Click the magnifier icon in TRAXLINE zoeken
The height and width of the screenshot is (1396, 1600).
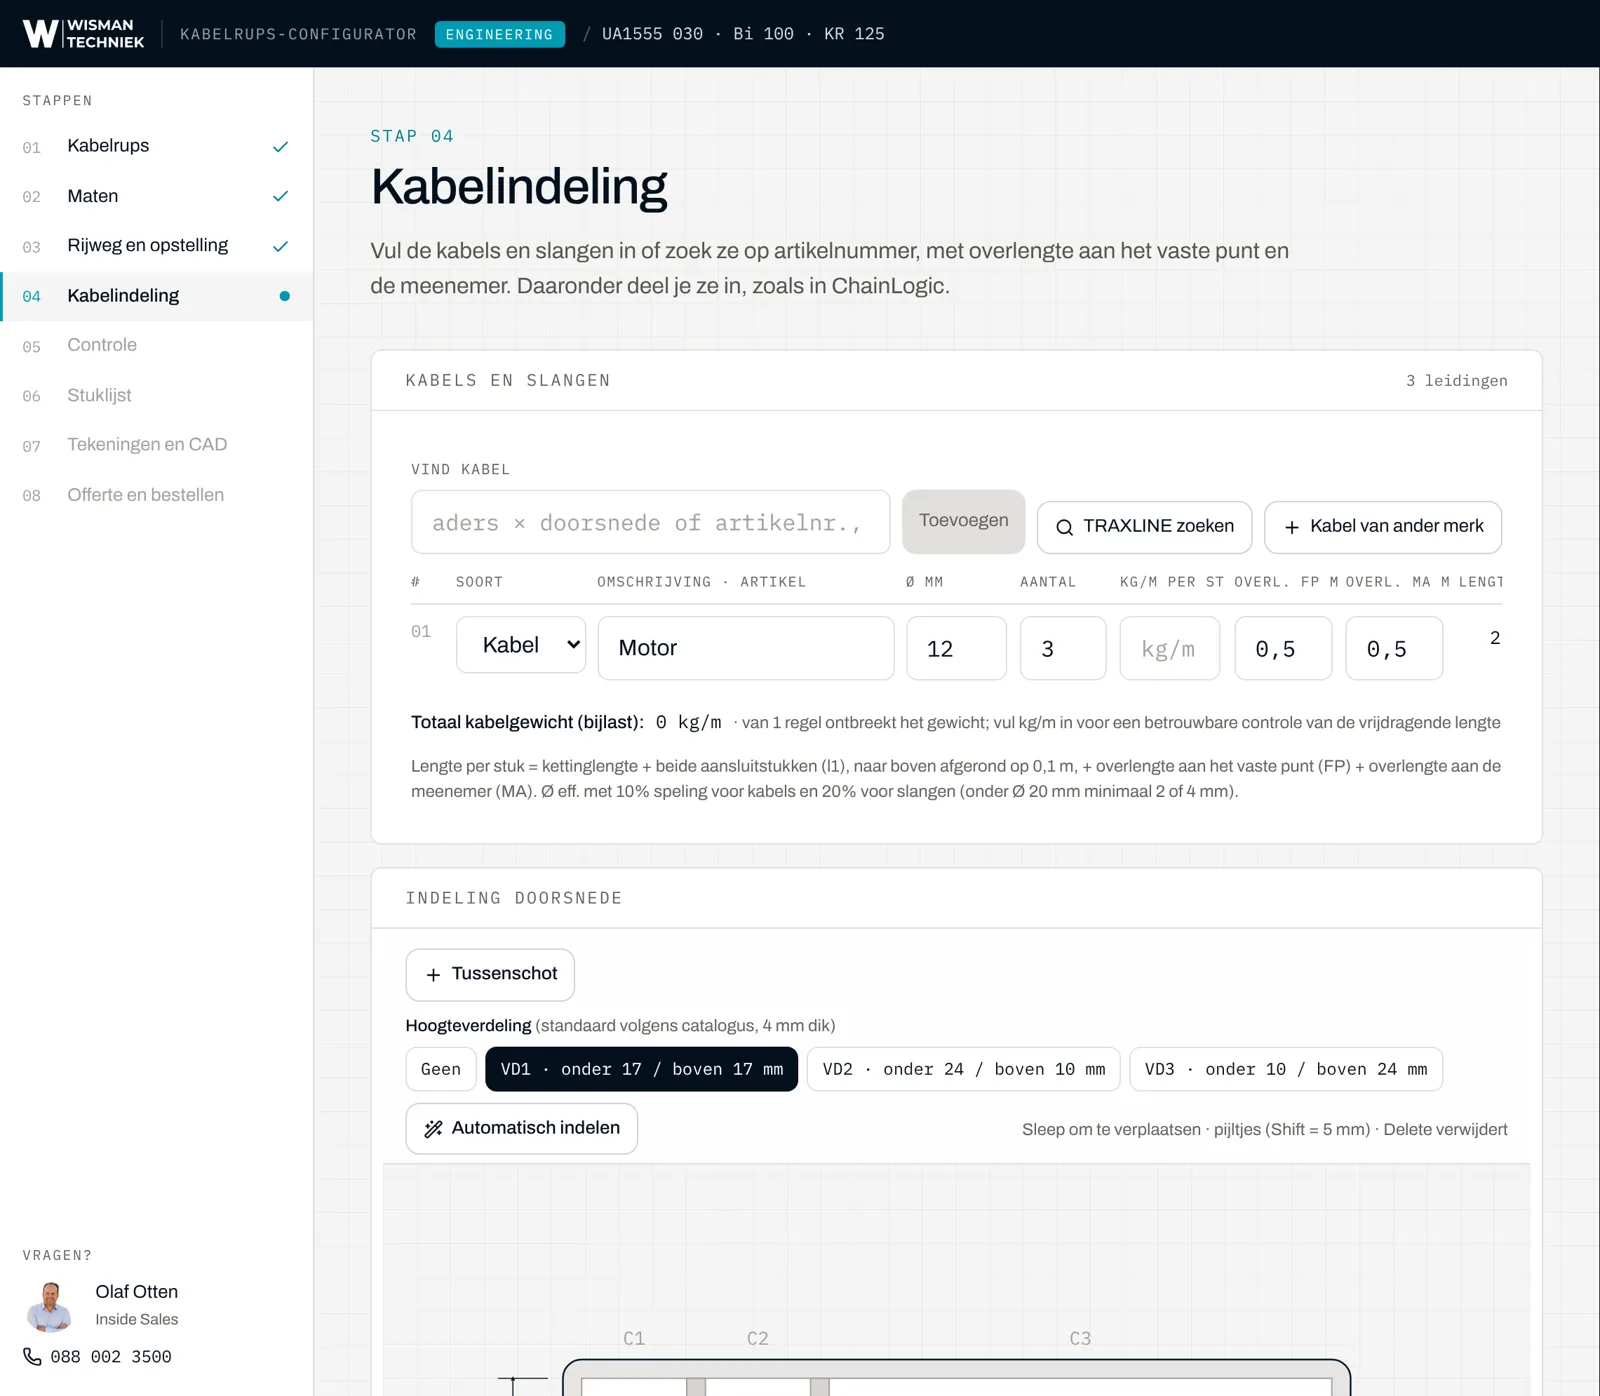1065,527
